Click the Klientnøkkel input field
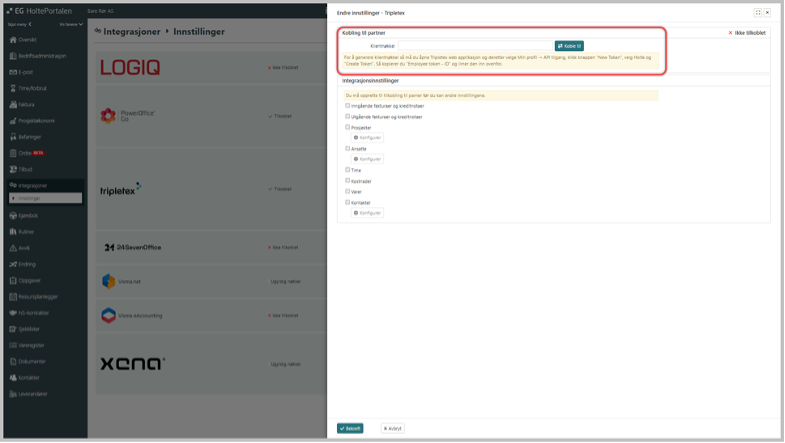 pos(474,46)
